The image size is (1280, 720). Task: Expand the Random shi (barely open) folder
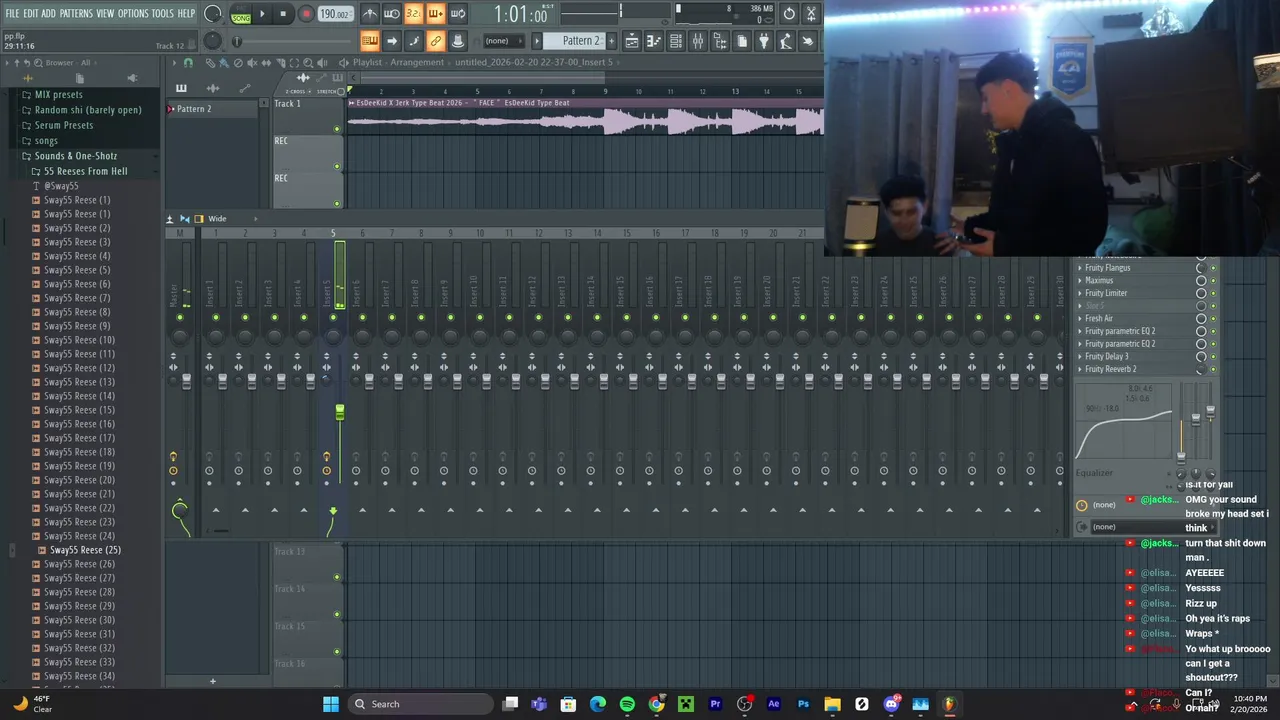coord(88,110)
